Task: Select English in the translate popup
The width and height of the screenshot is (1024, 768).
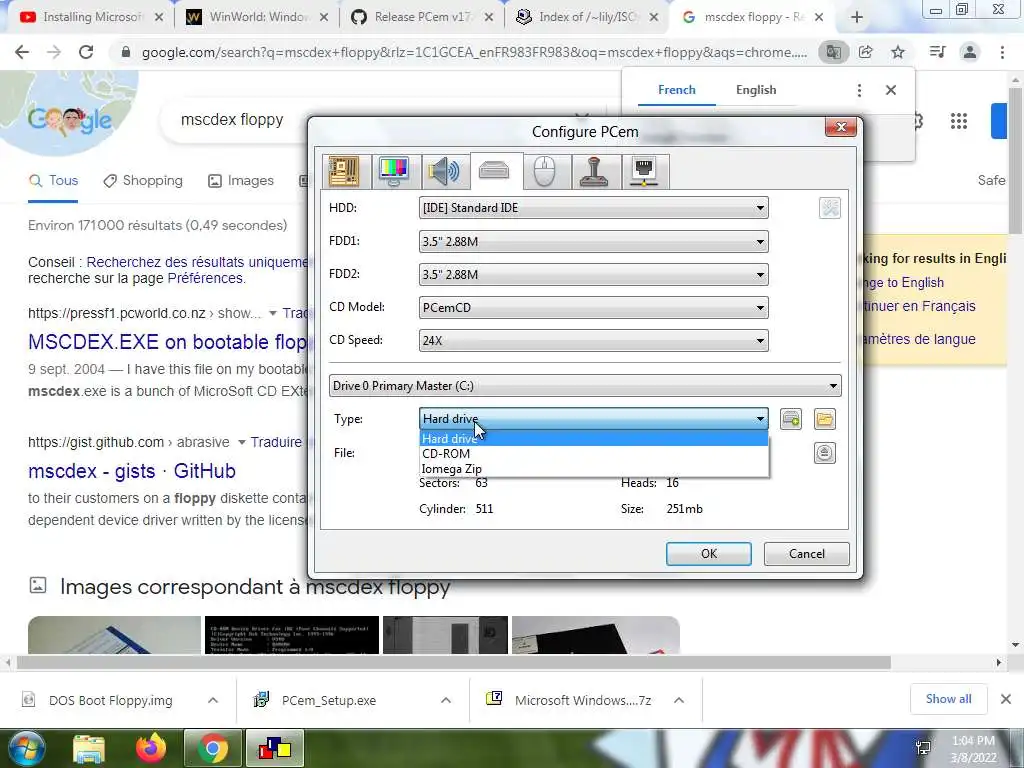Action: click(756, 90)
